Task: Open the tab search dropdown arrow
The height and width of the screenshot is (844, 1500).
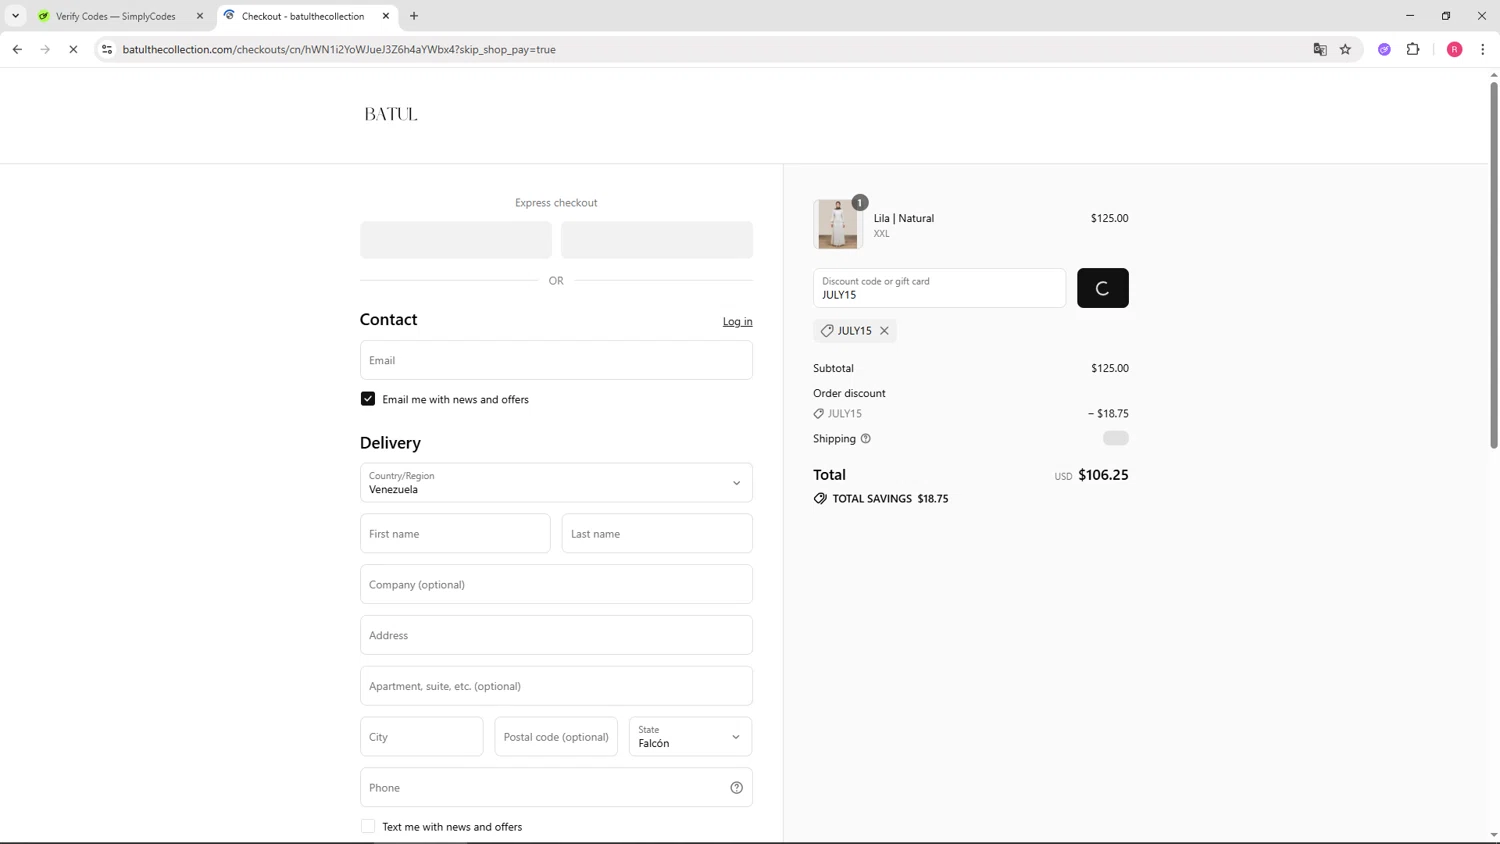Action: tap(15, 16)
